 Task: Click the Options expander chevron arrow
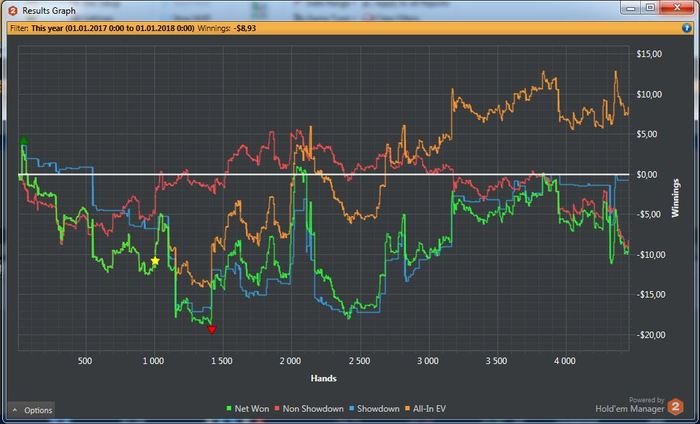pos(15,410)
